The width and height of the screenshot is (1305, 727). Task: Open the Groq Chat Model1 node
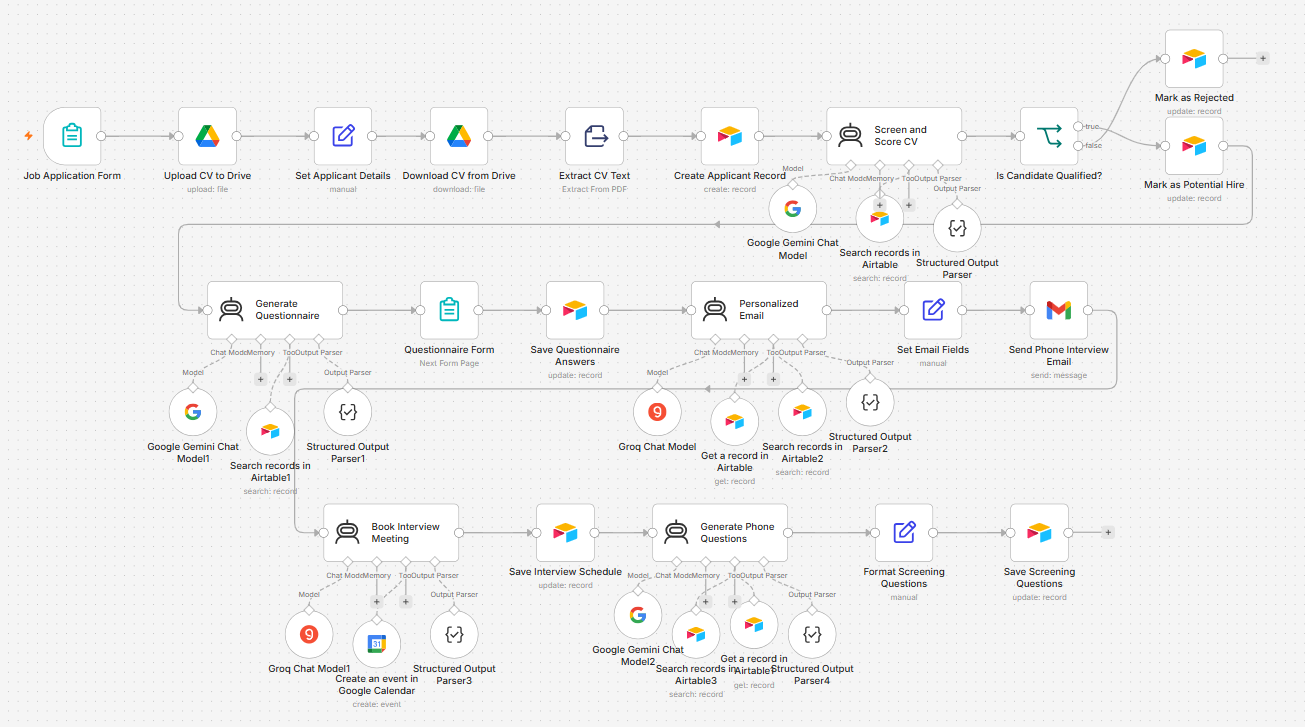pos(309,634)
